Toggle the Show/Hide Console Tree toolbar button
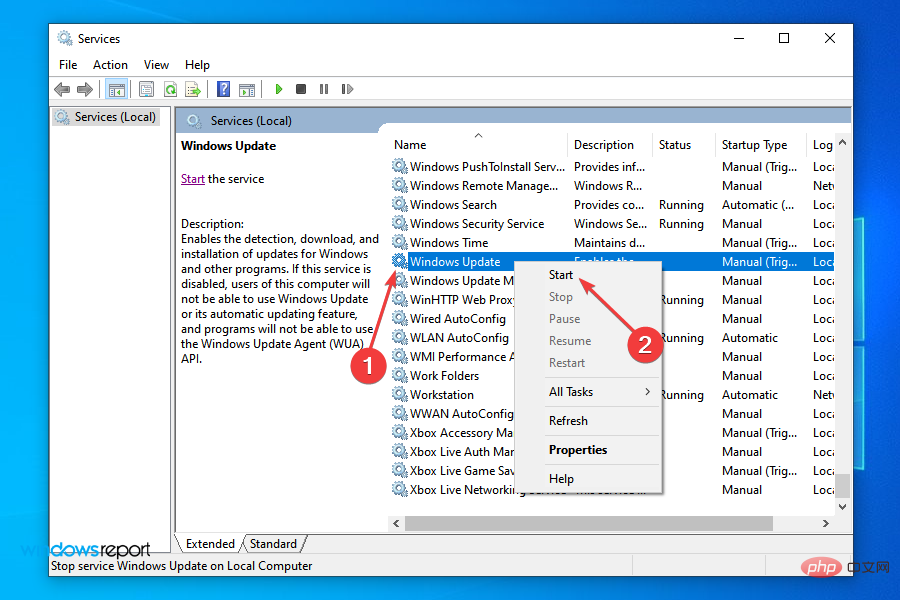 [x=116, y=89]
